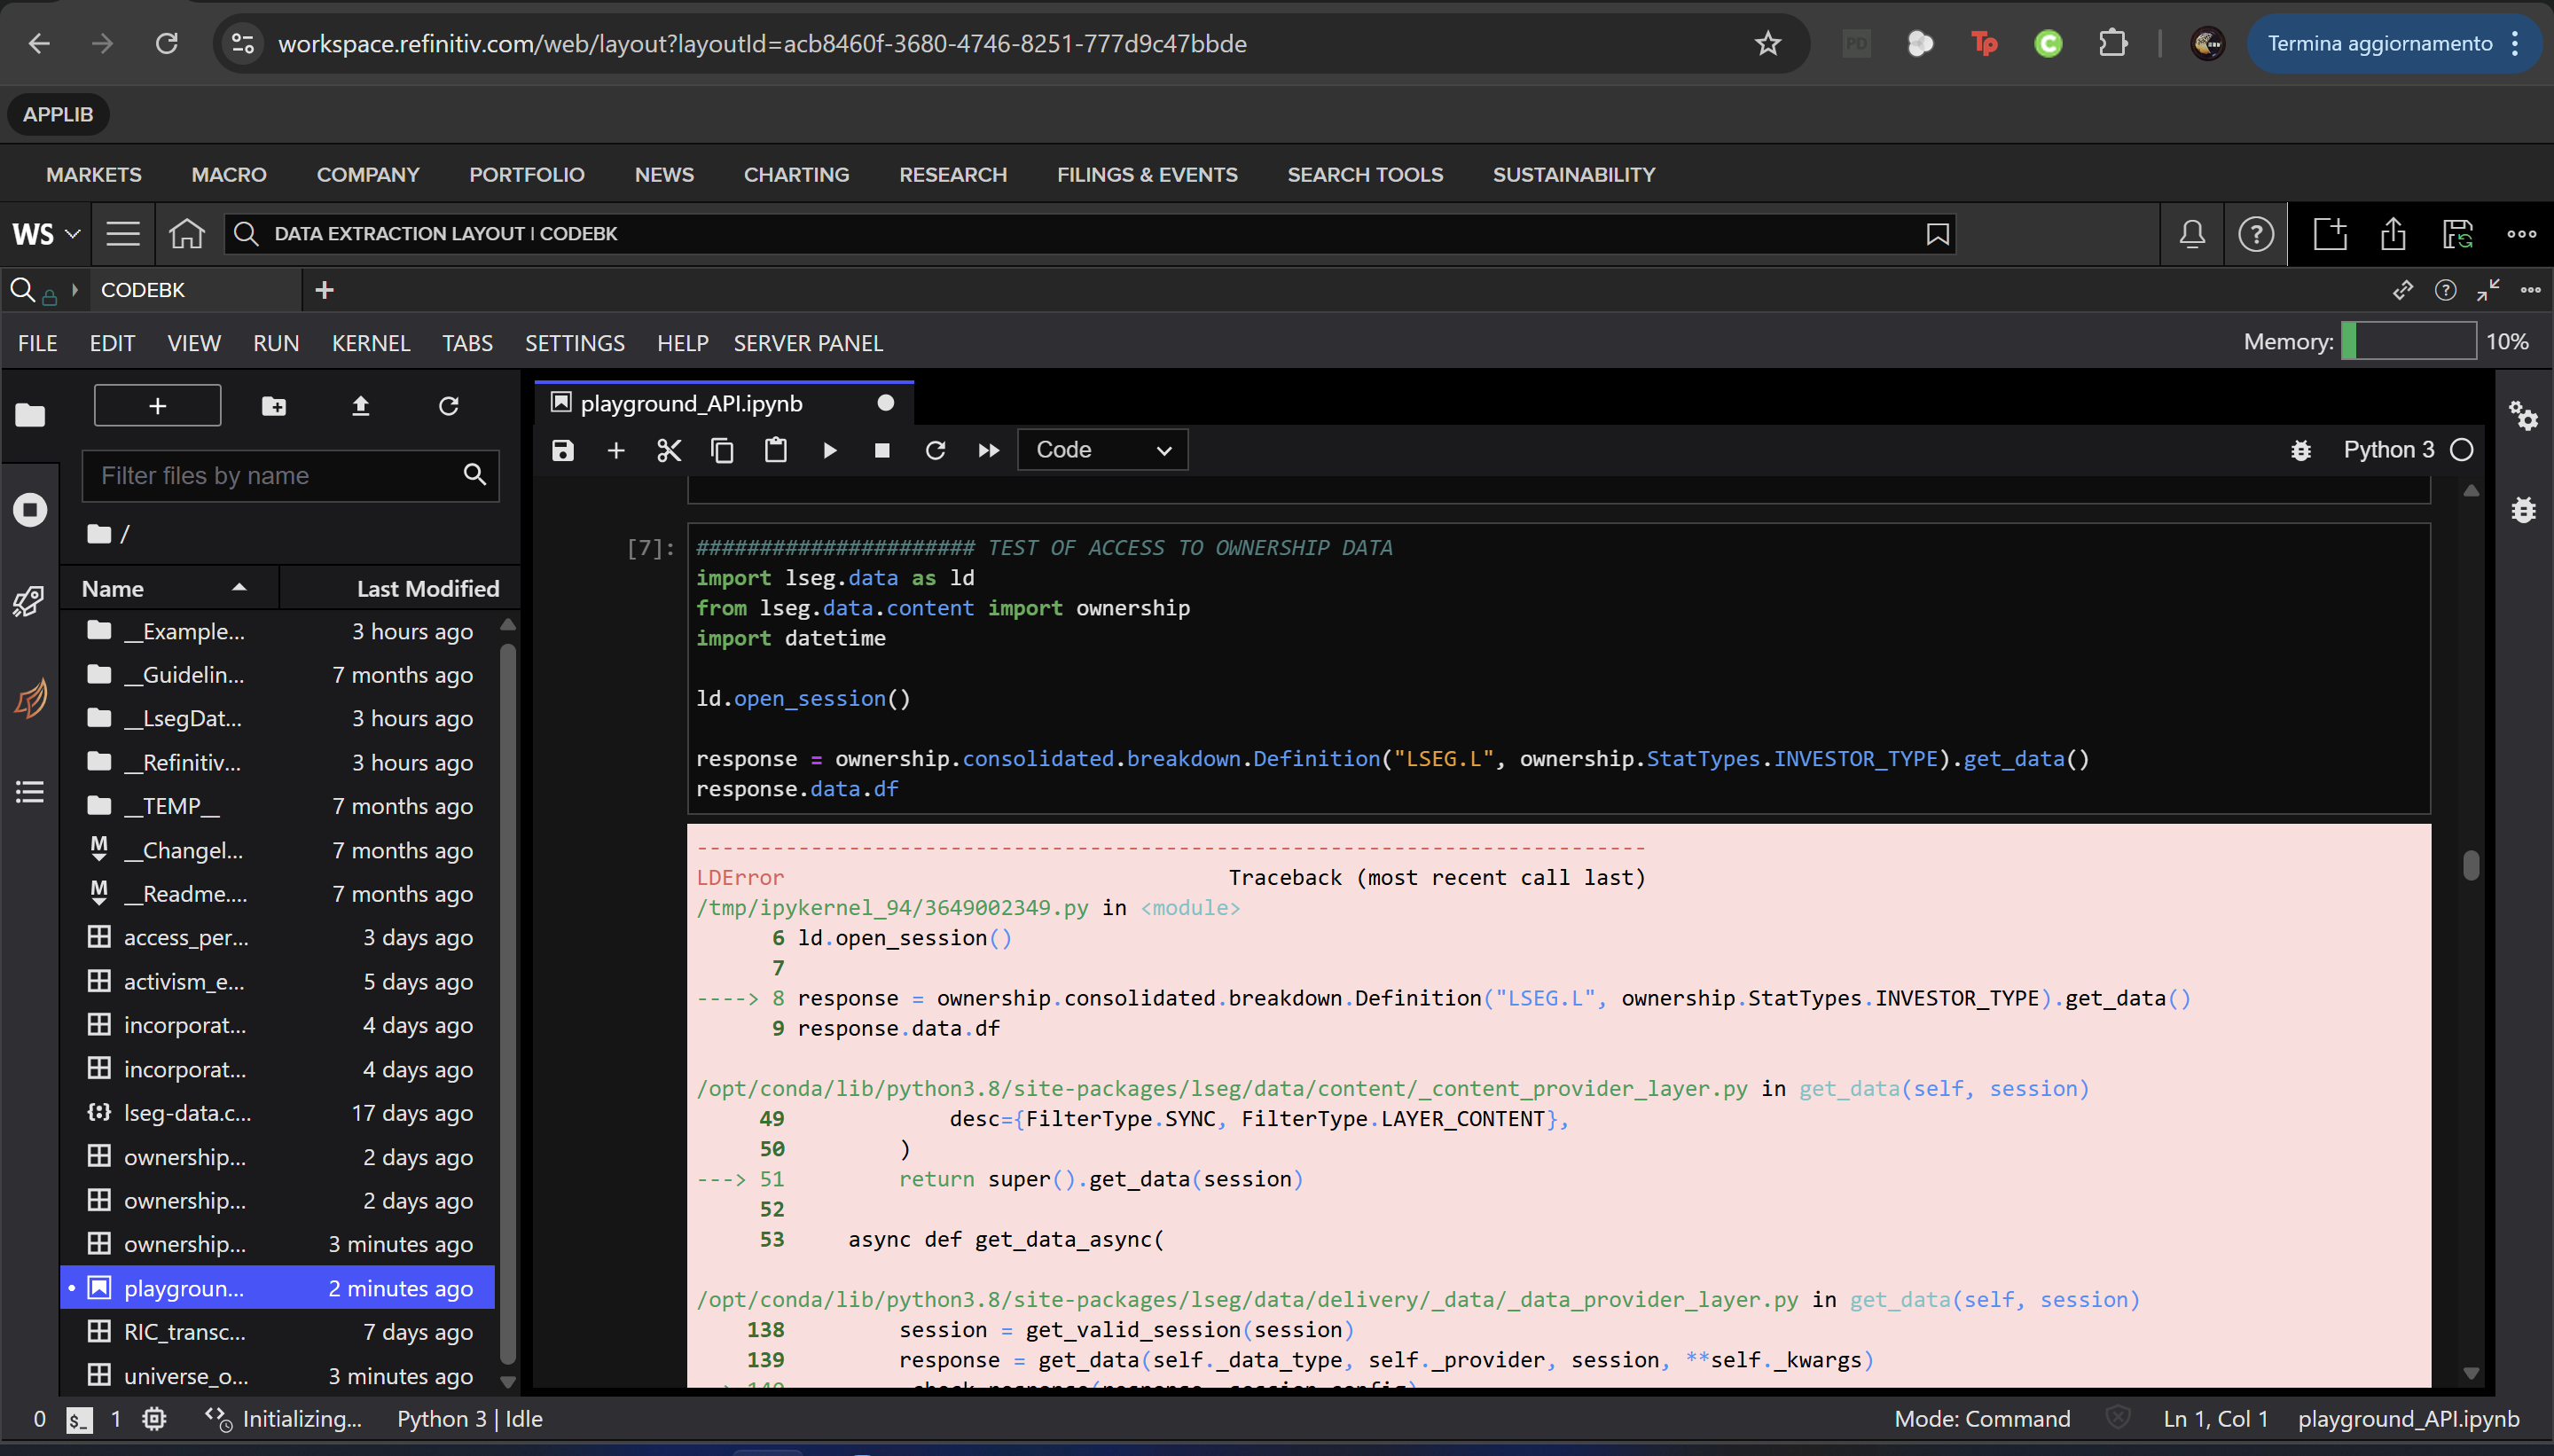Viewport: 2554px width, 1456px height.
Task: Save the playground_API notebook
Action: point(562,450)
